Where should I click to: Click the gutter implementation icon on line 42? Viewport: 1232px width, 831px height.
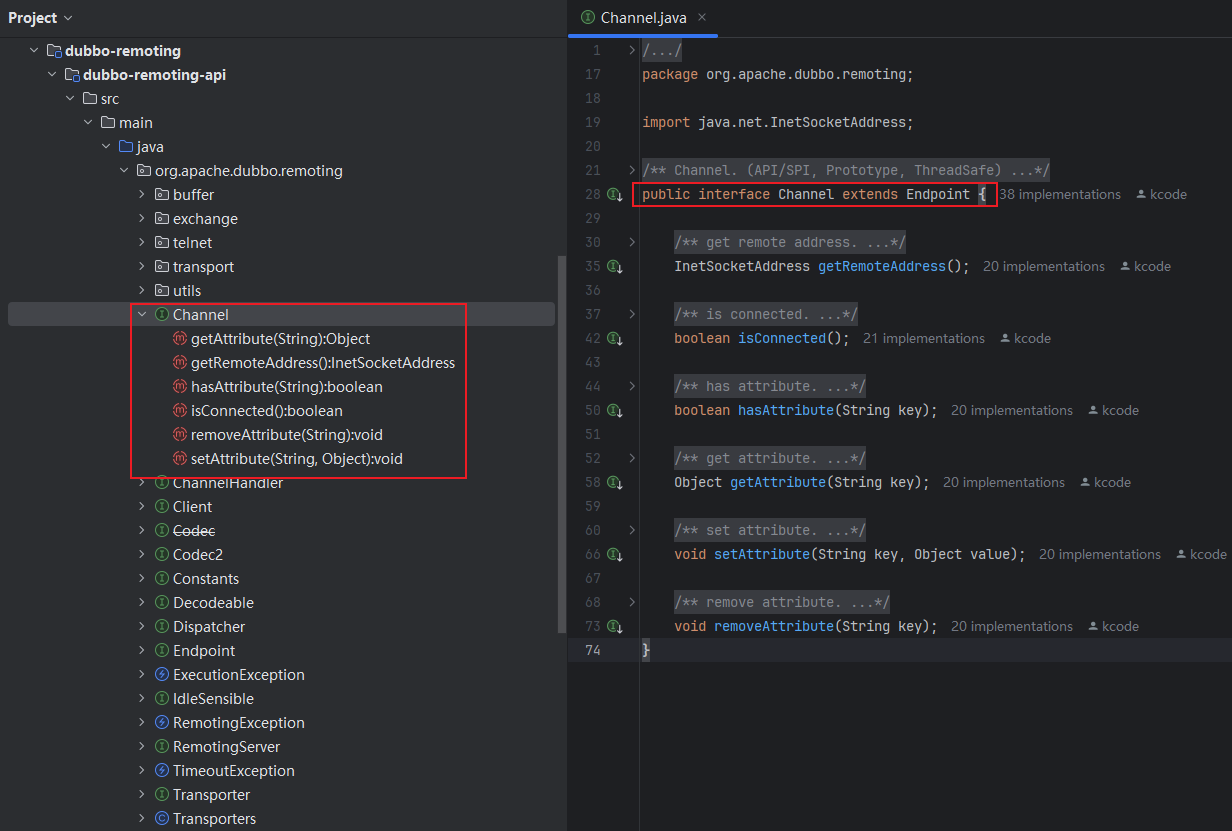[615, 339]
